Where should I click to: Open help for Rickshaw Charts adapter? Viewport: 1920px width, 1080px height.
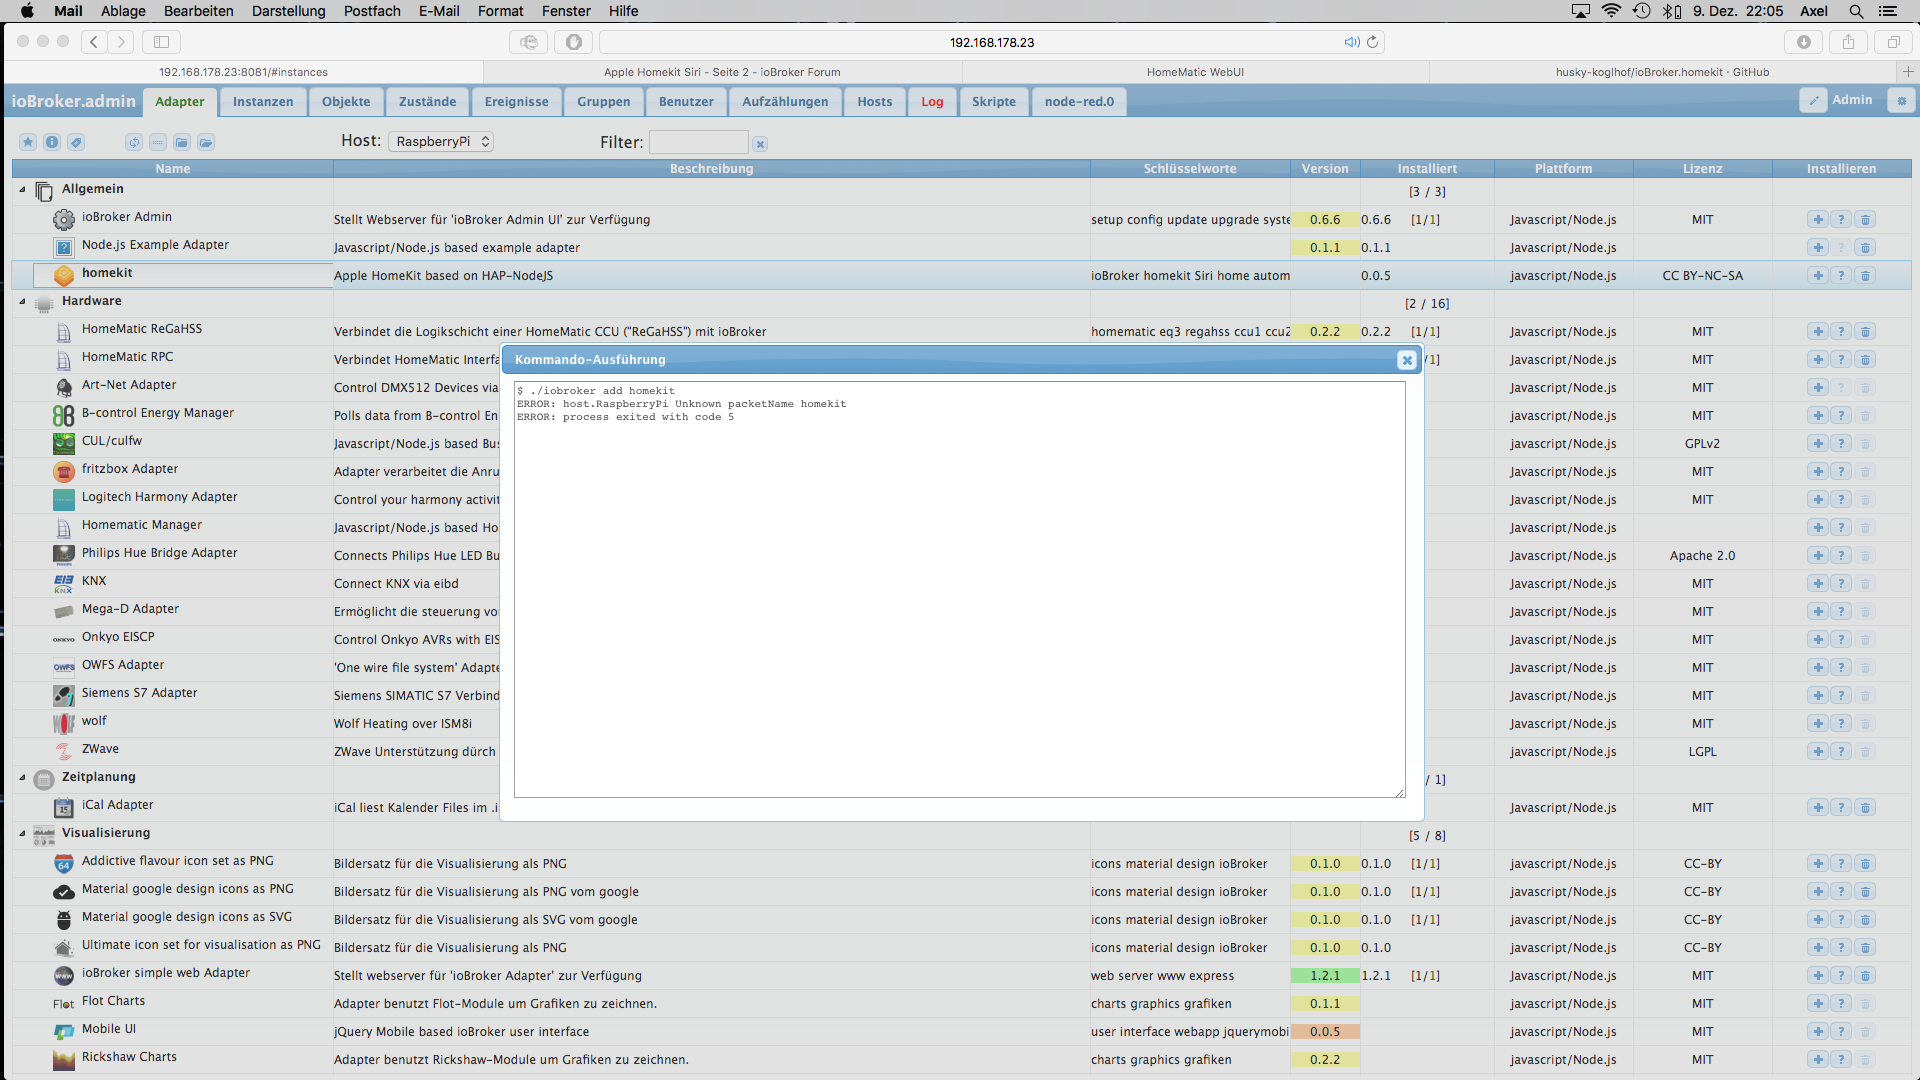coord(1841,1060)
